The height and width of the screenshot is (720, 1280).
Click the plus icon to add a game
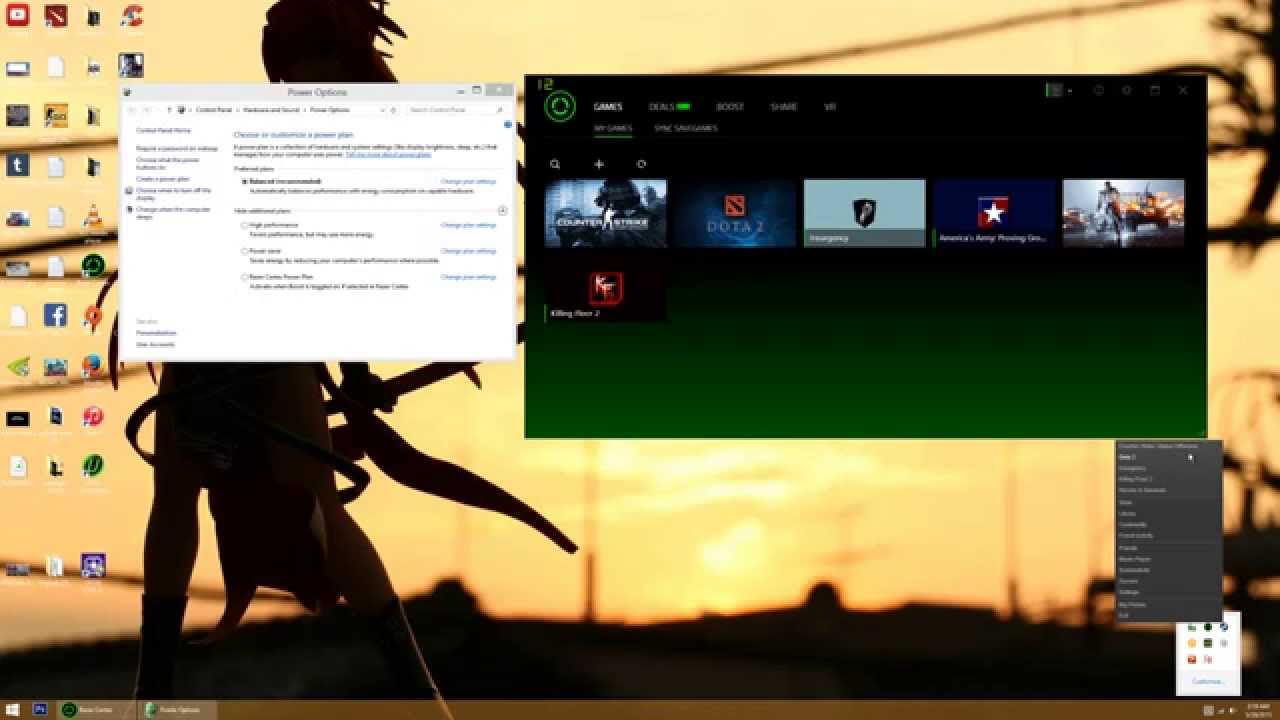pyautogui.click(x=599, y=164)
